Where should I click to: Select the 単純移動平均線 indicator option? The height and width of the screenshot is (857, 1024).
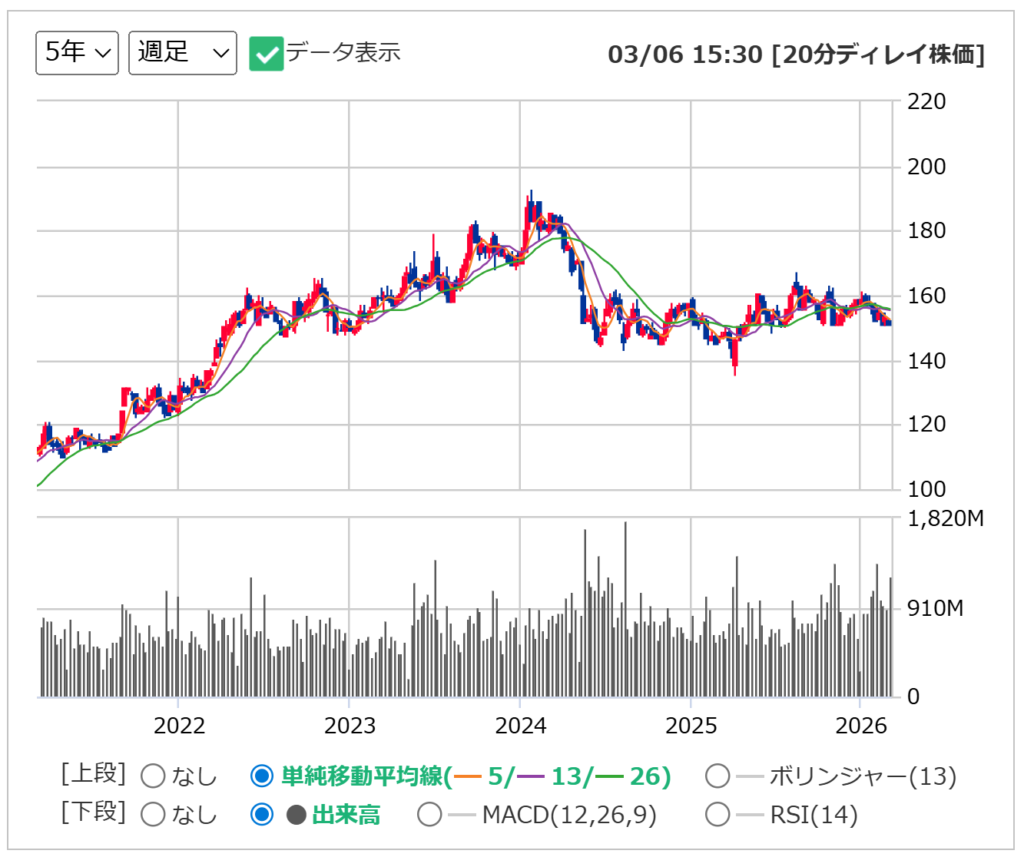262,776
